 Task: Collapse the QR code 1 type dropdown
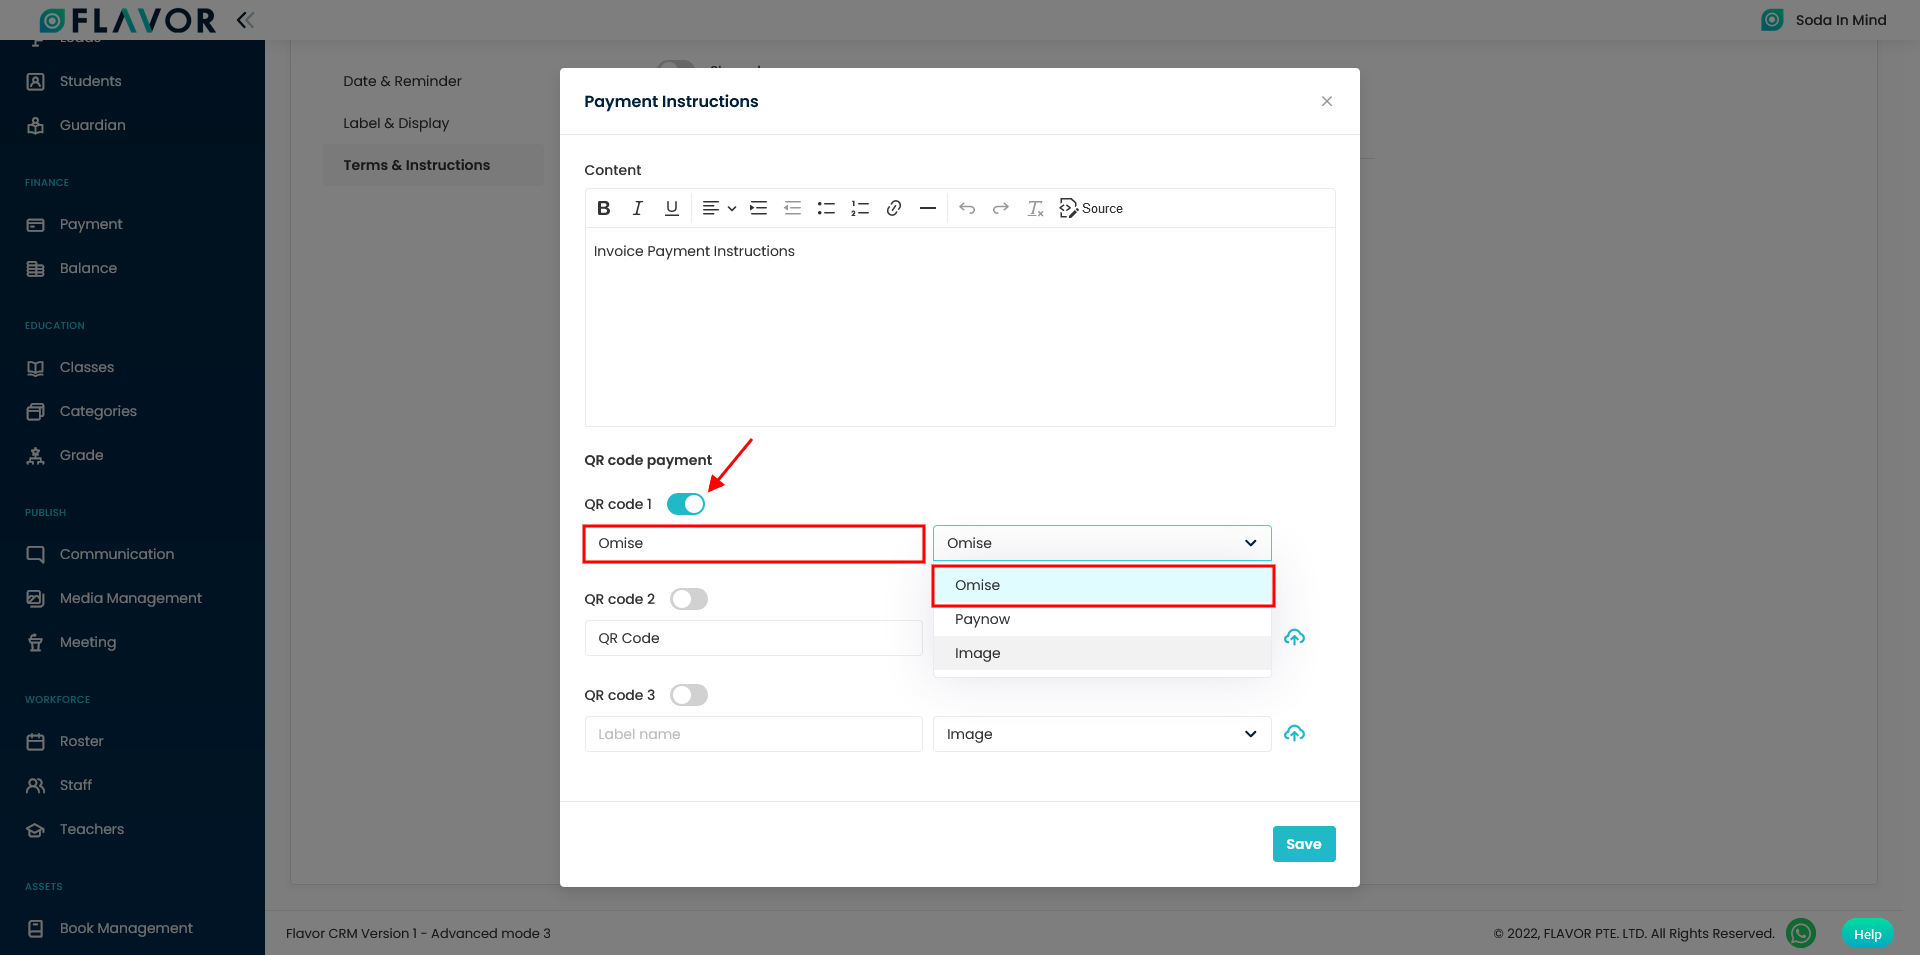pos(1102,543)
